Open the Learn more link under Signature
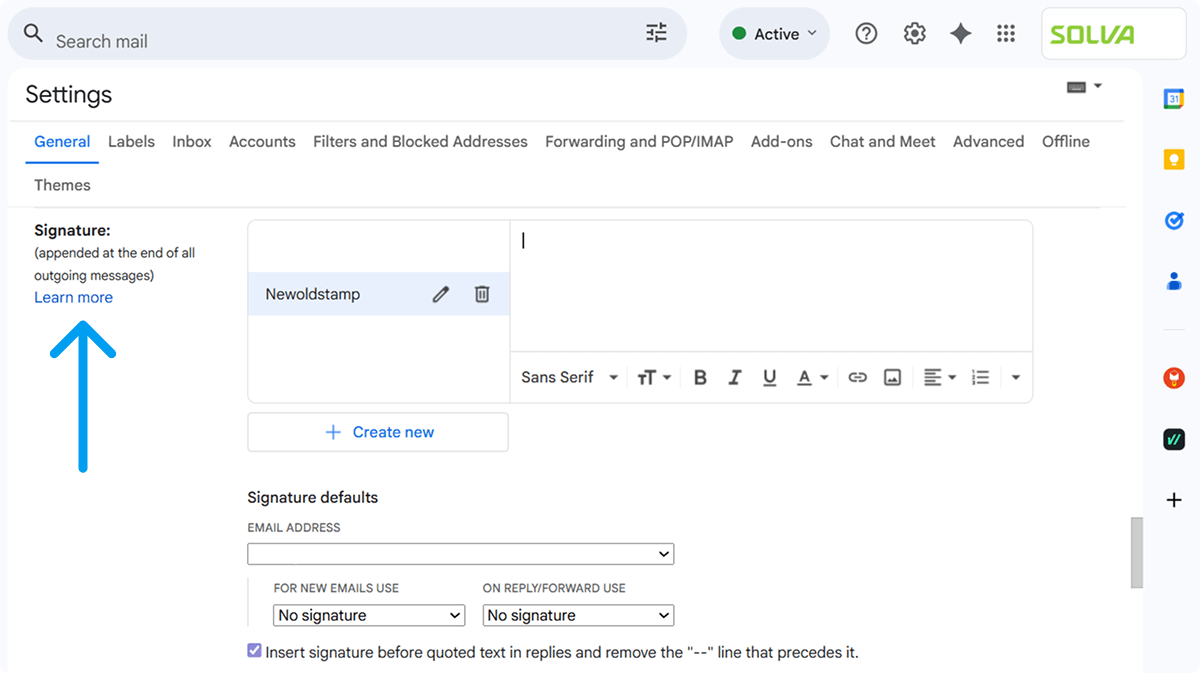 tap(73, 297)
